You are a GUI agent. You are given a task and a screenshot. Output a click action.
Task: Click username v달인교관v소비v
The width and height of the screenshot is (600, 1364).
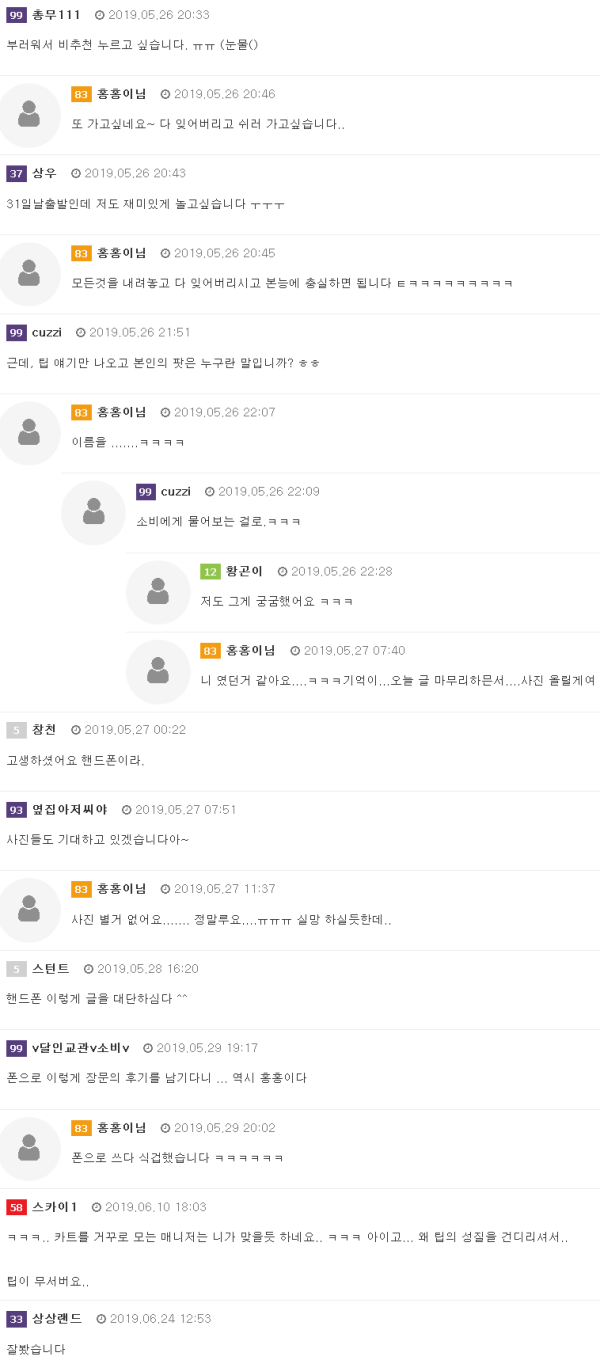(81, 1049)
